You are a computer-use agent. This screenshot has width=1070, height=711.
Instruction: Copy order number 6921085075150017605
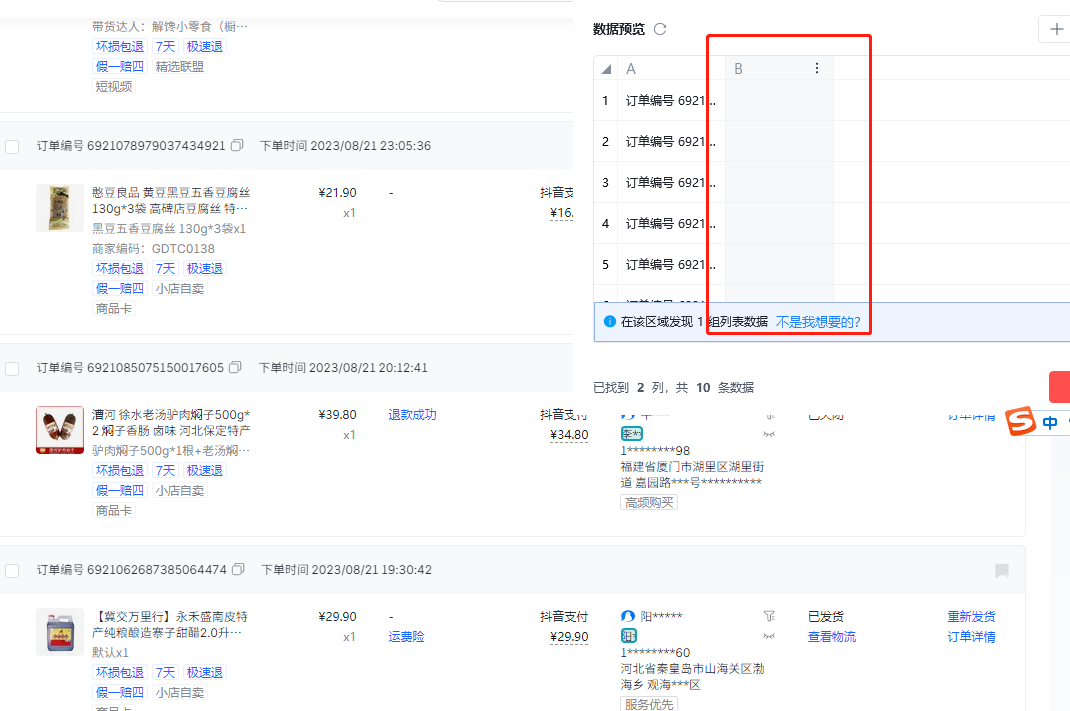235,368
